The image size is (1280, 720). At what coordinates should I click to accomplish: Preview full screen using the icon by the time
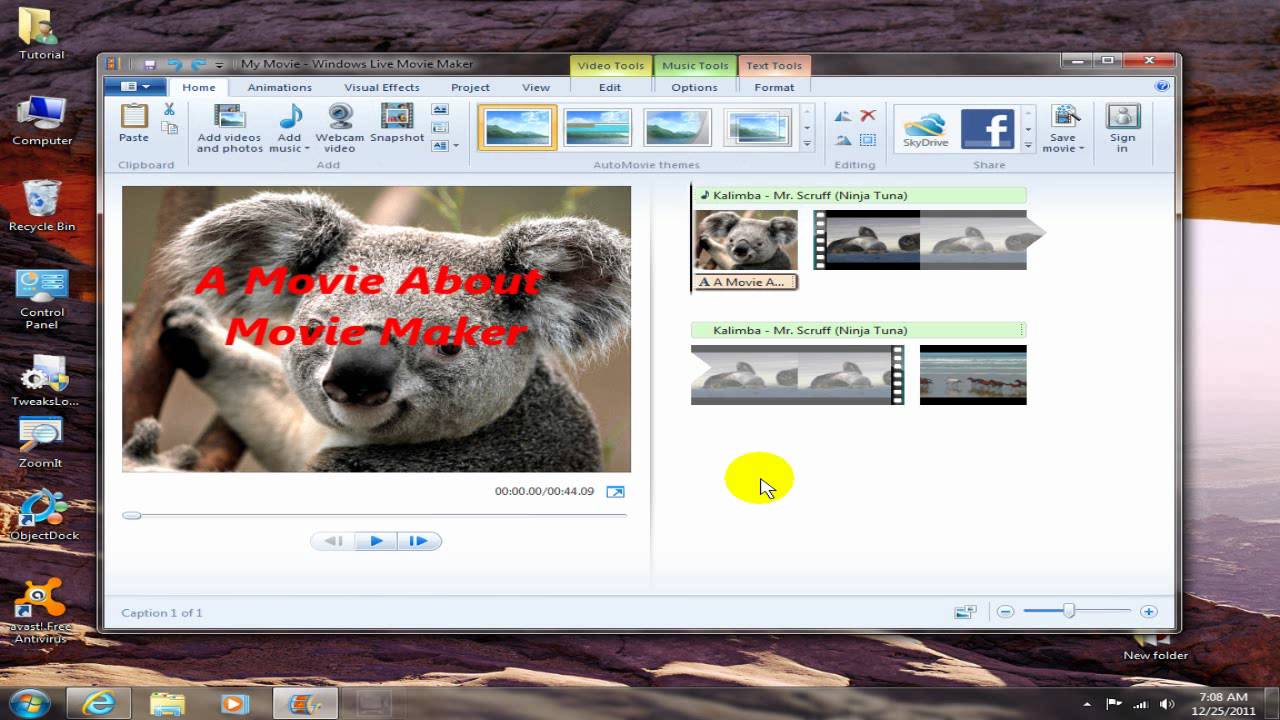pos(615,492)
